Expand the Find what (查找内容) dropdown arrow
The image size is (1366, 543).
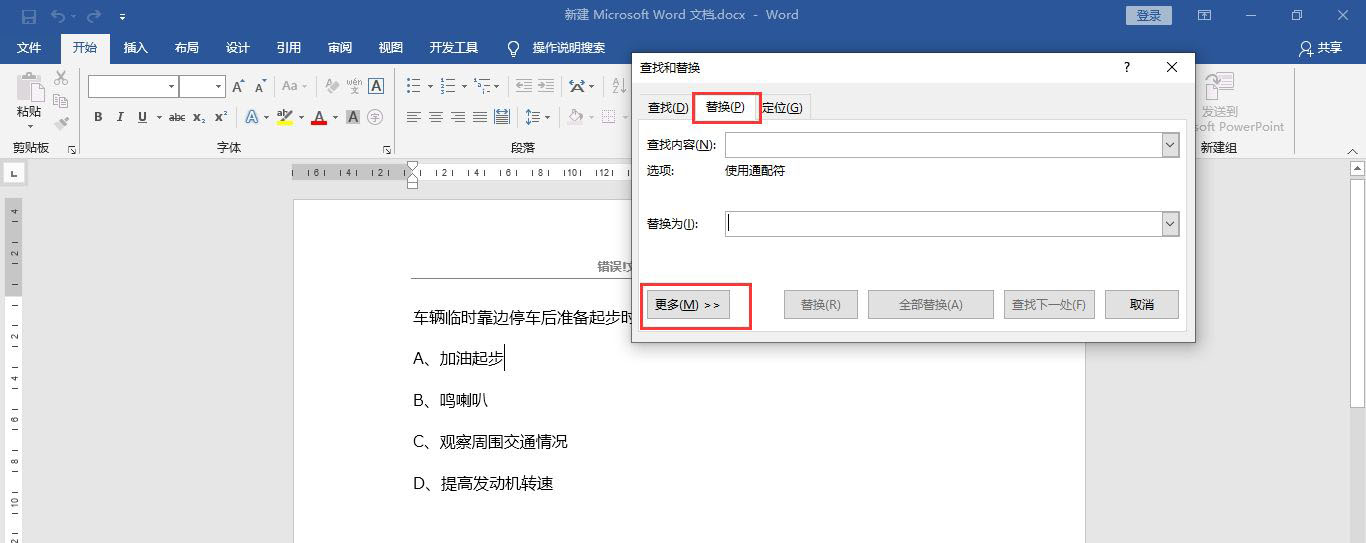pos(1170,145)
